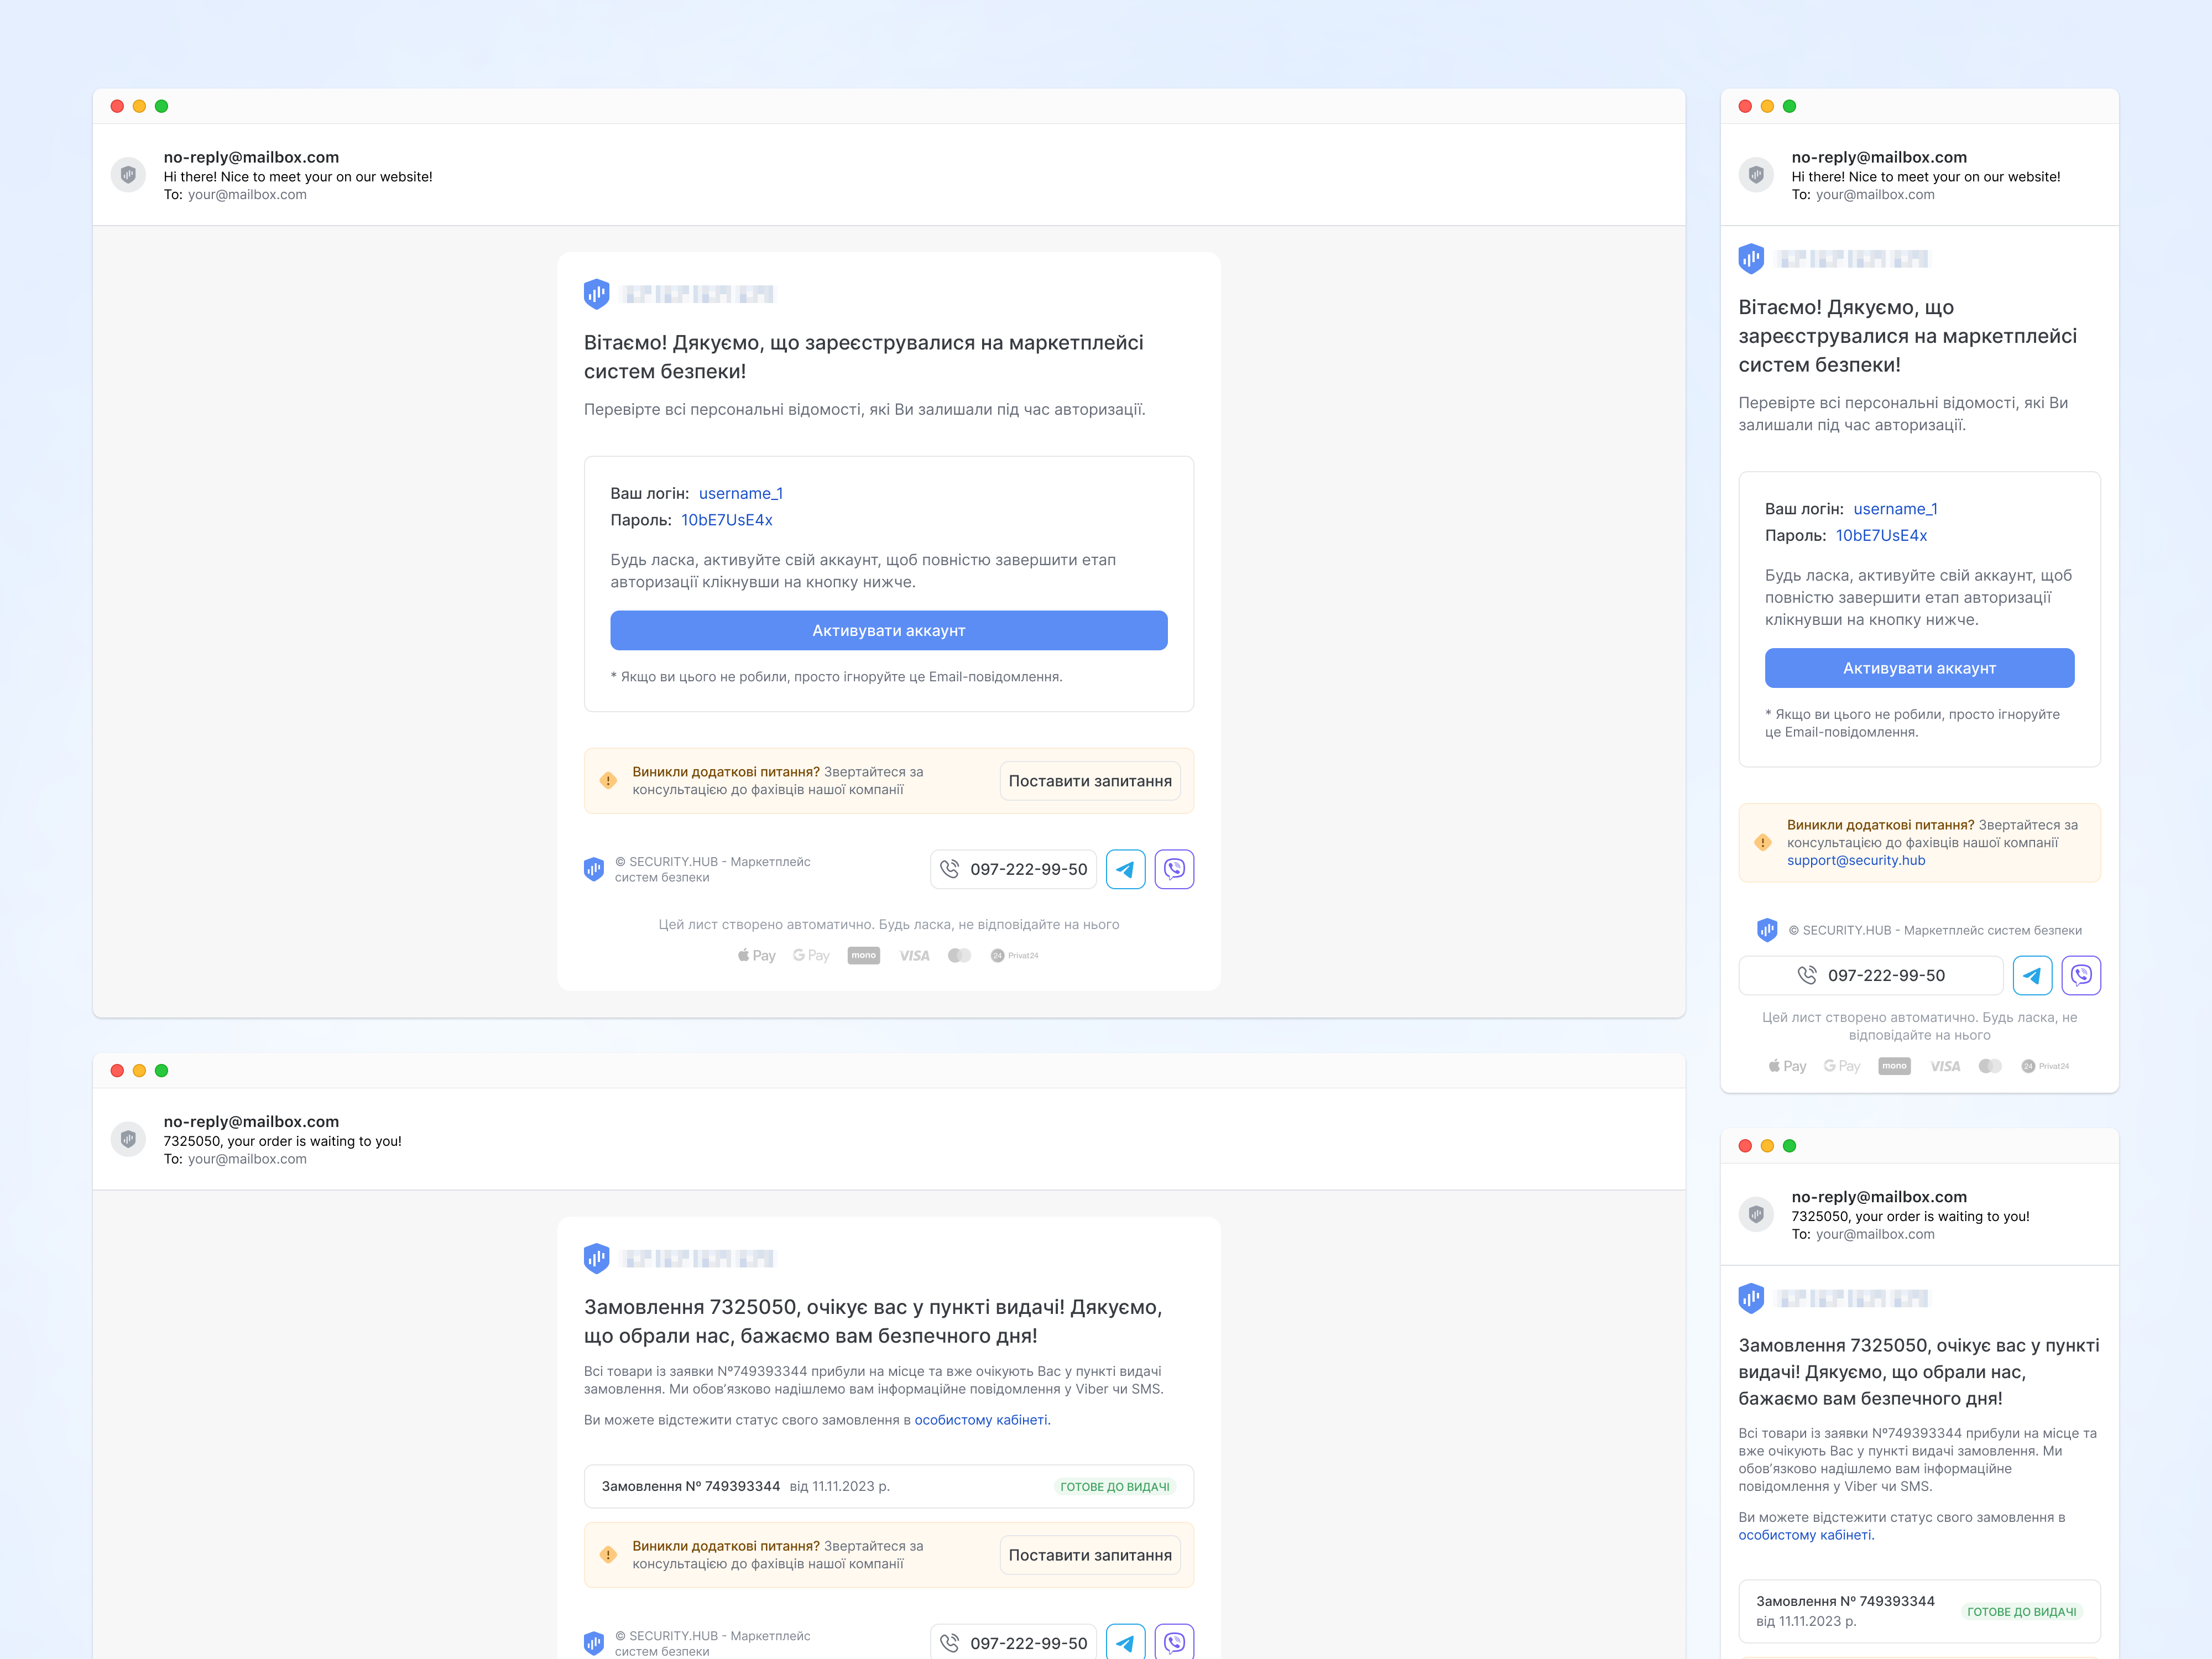Screen dimensions: 2212x1659
Task: Click the Mastercard payment icon
Action: [x=960, y=955]
